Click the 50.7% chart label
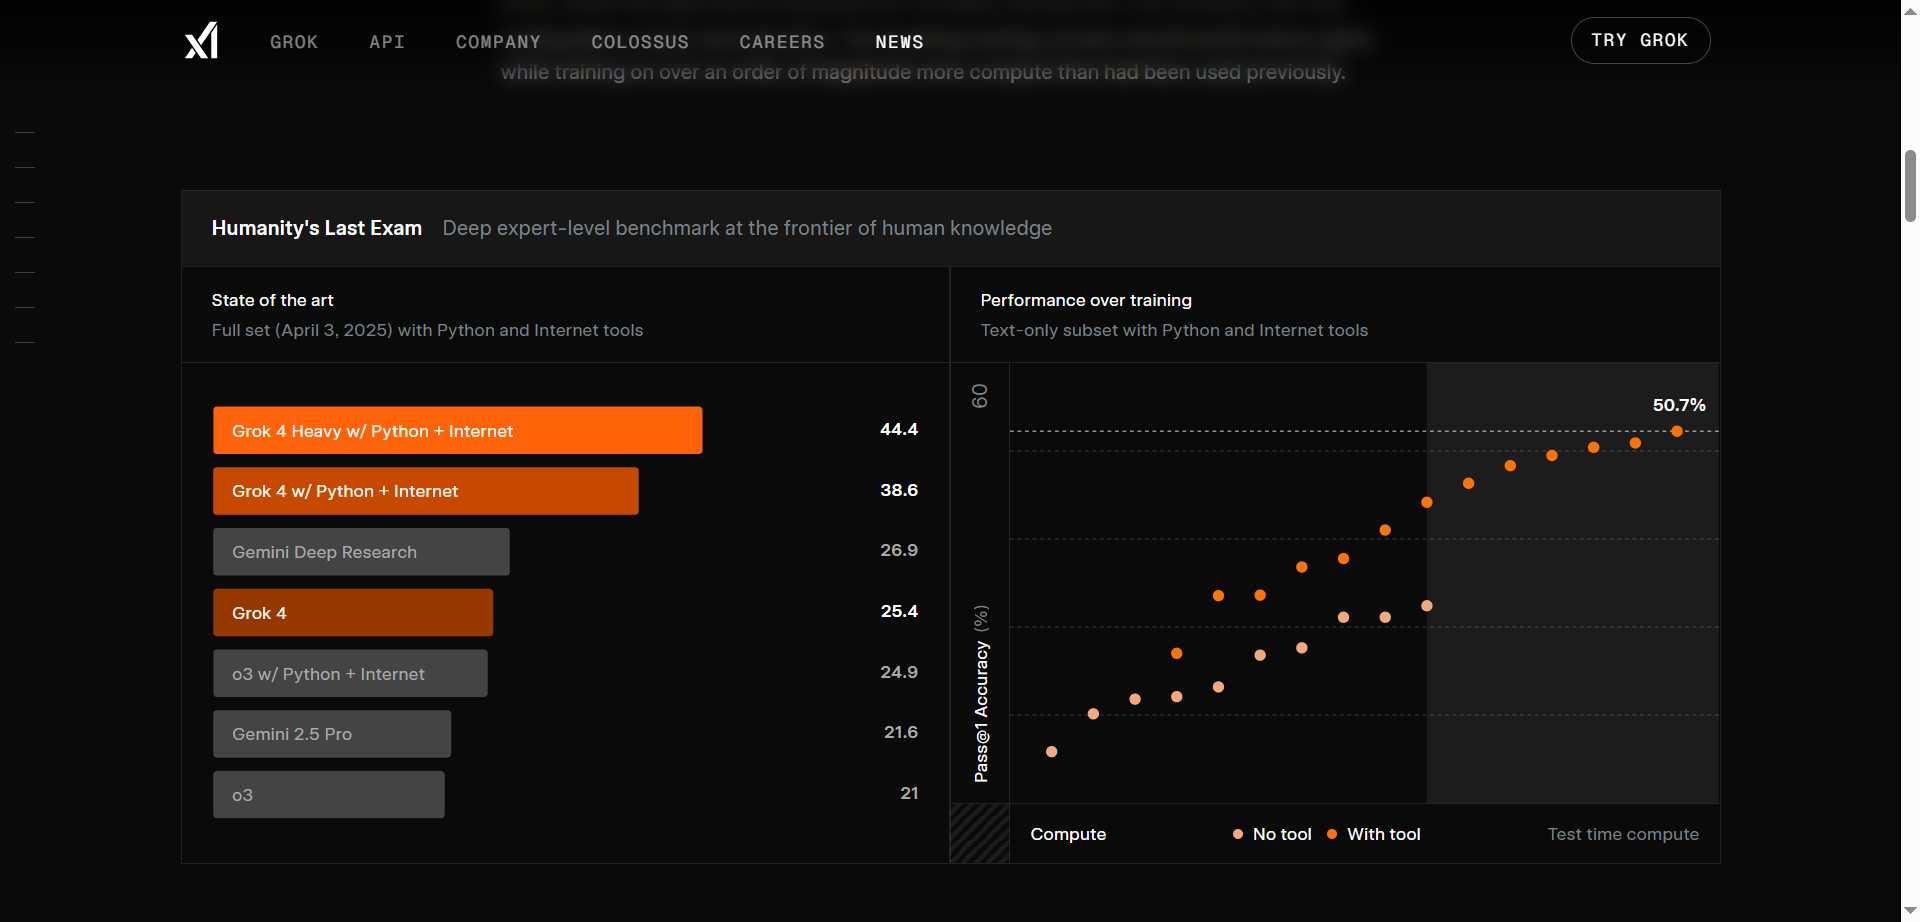Viewport: 1920px width, 922px height. click(1679, 405)
